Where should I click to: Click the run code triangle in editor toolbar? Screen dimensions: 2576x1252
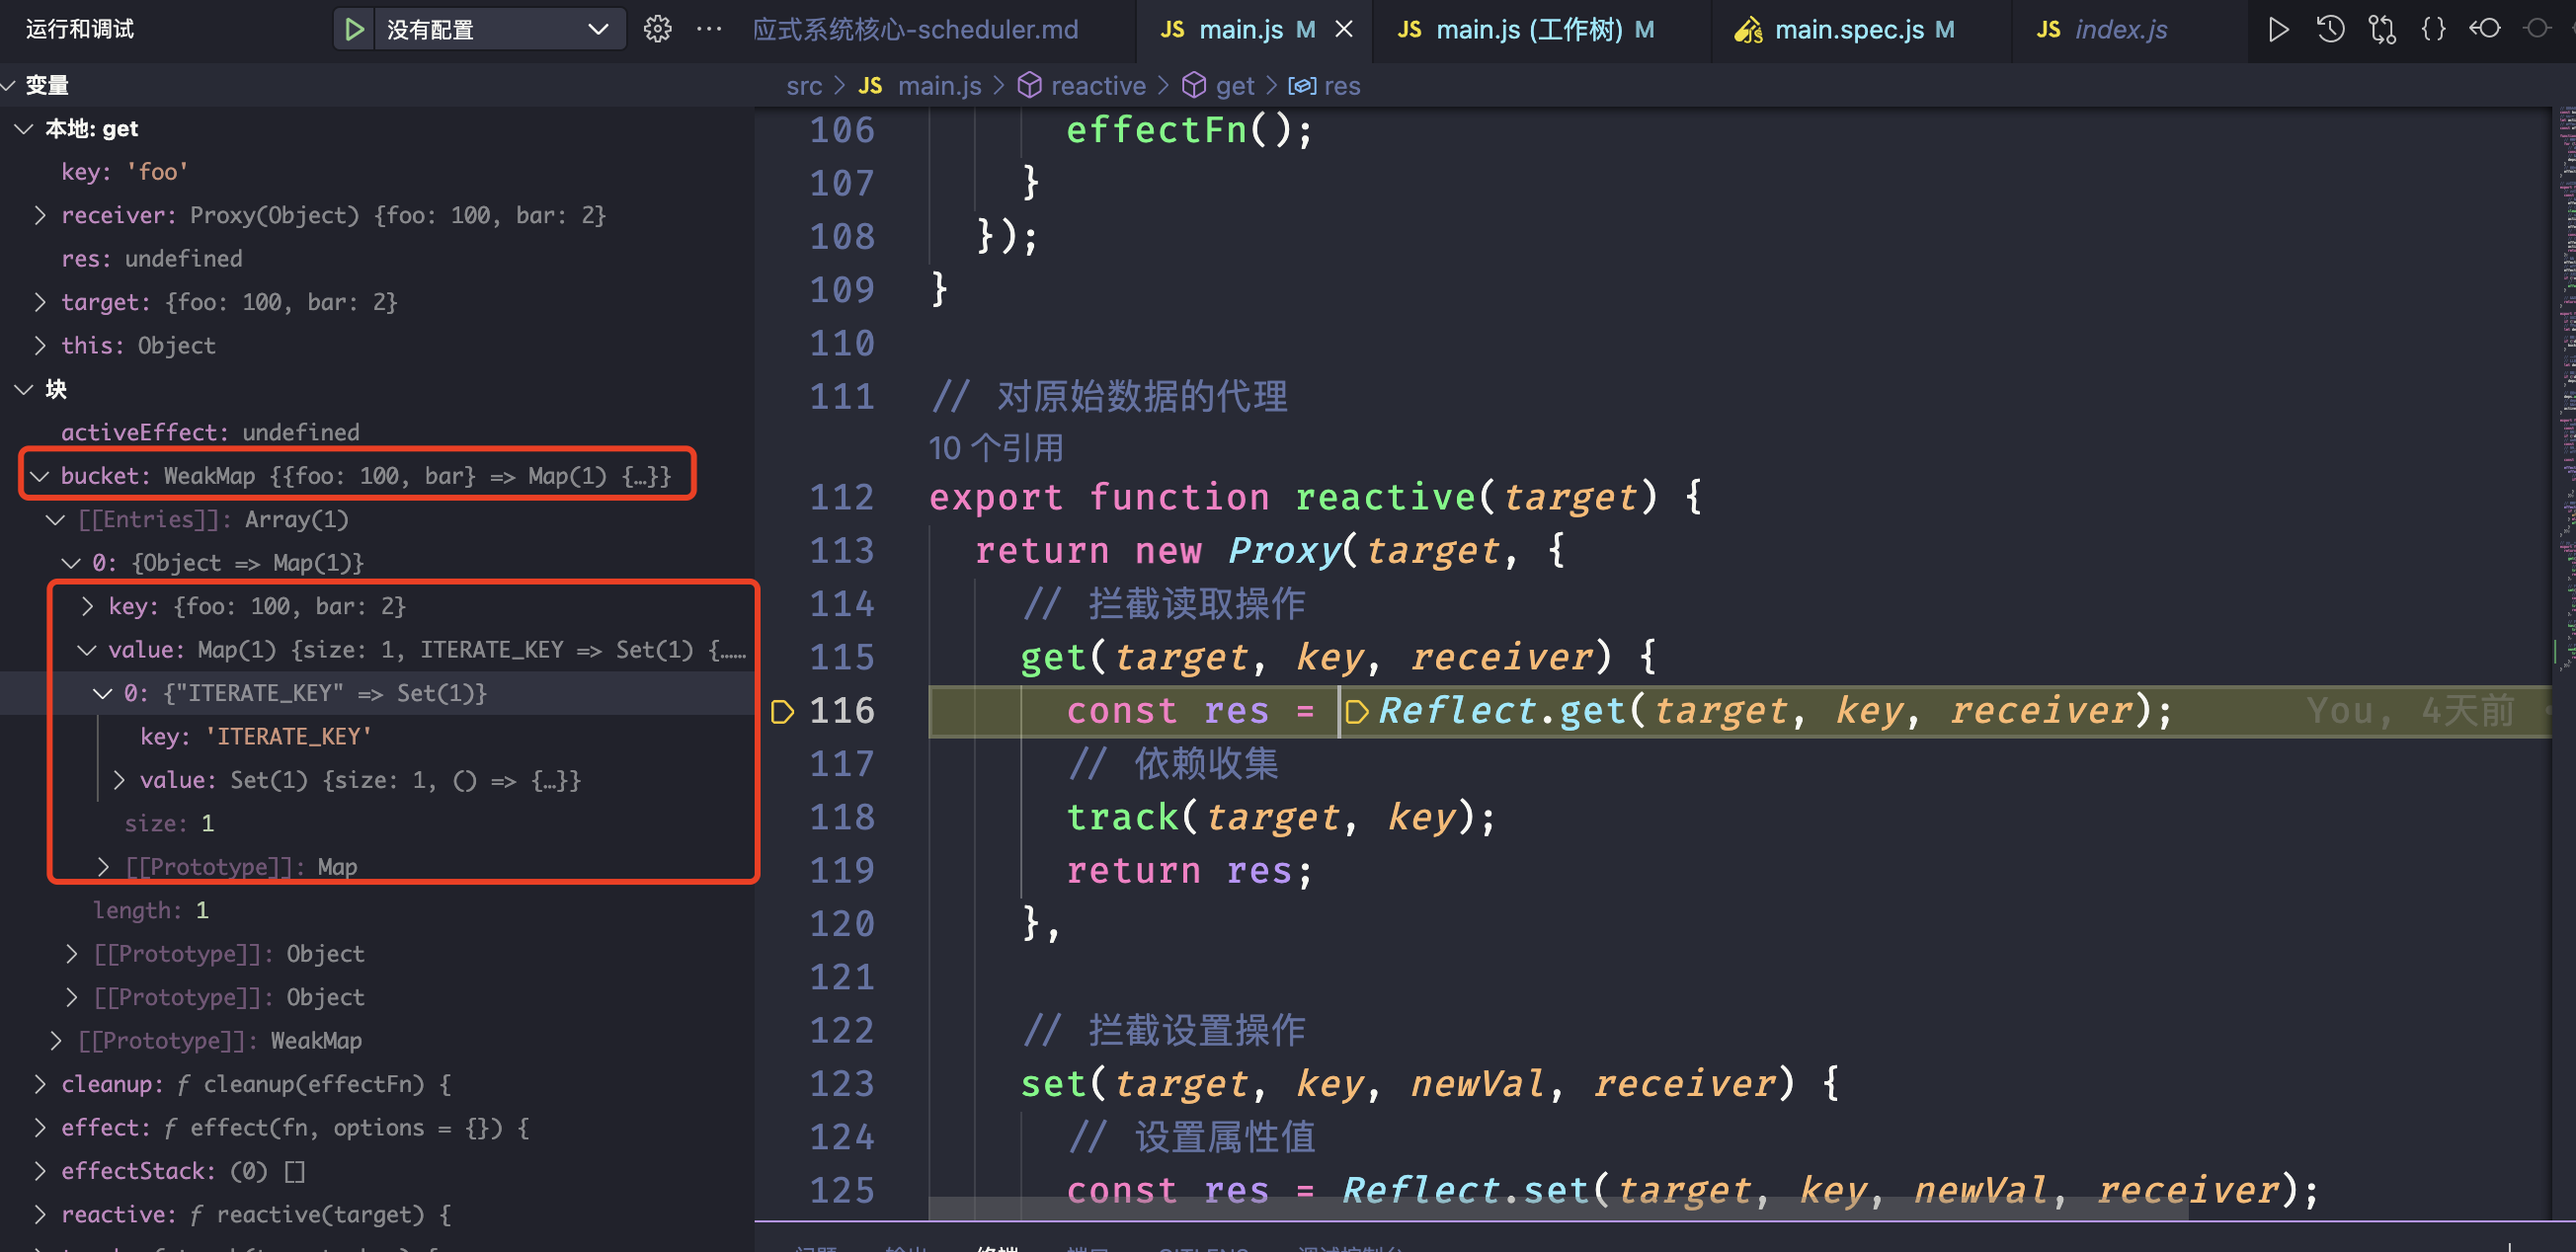point(2278,29)
